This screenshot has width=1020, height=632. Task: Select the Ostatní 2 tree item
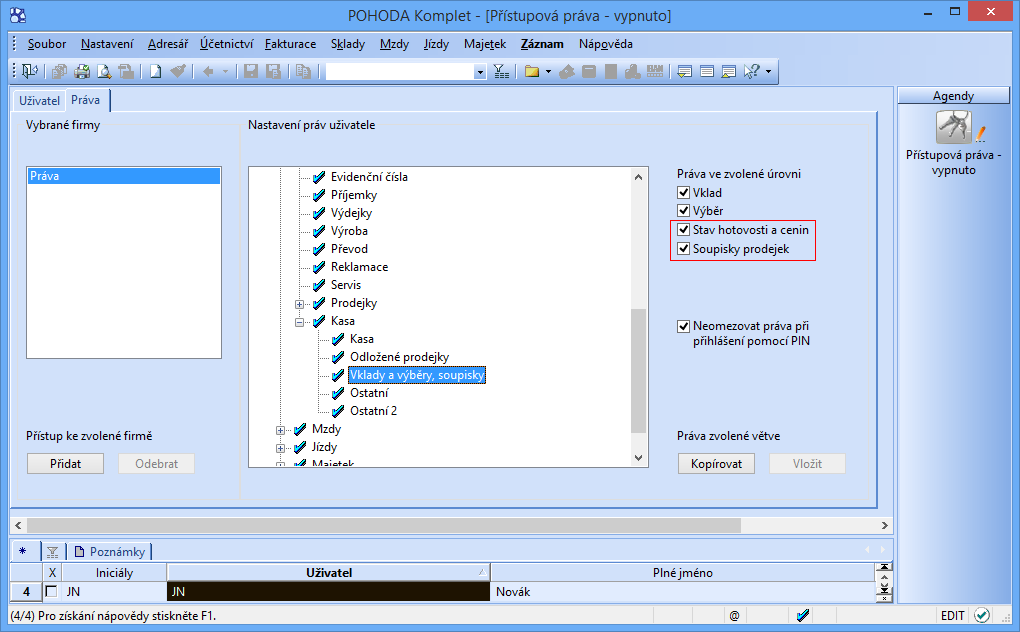(373, 411)
